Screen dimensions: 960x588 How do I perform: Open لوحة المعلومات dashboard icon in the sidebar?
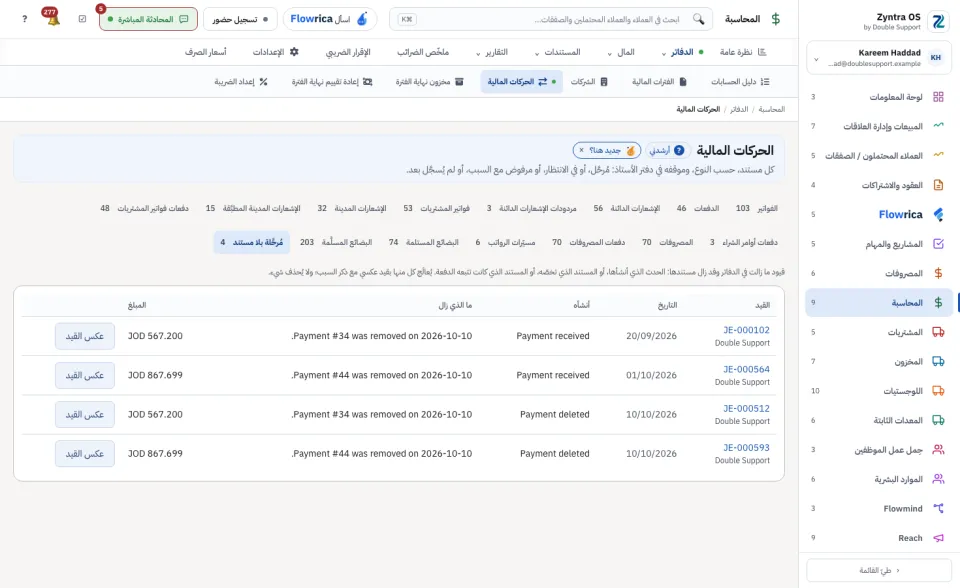938,97
